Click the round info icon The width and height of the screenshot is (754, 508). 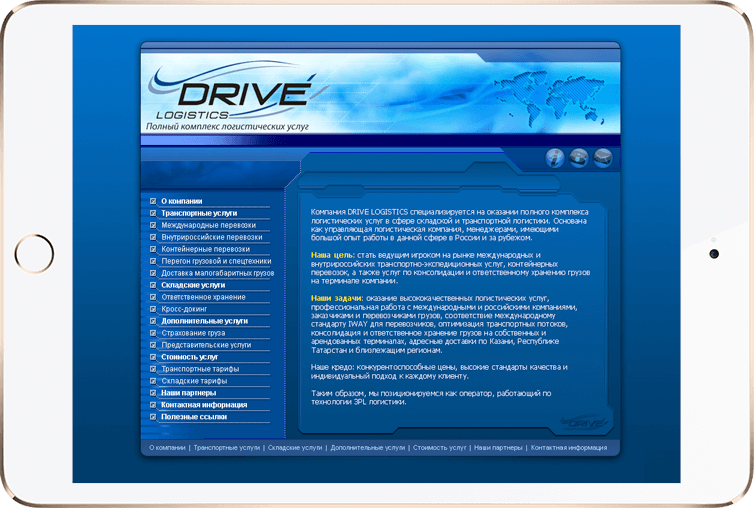[554, 158]
